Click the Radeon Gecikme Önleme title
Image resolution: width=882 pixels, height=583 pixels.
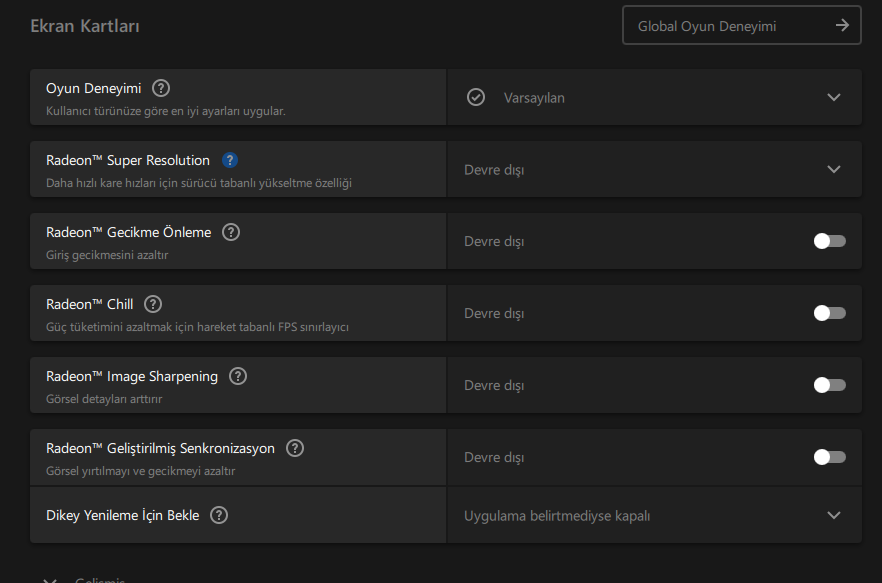[x=129, y=232]
